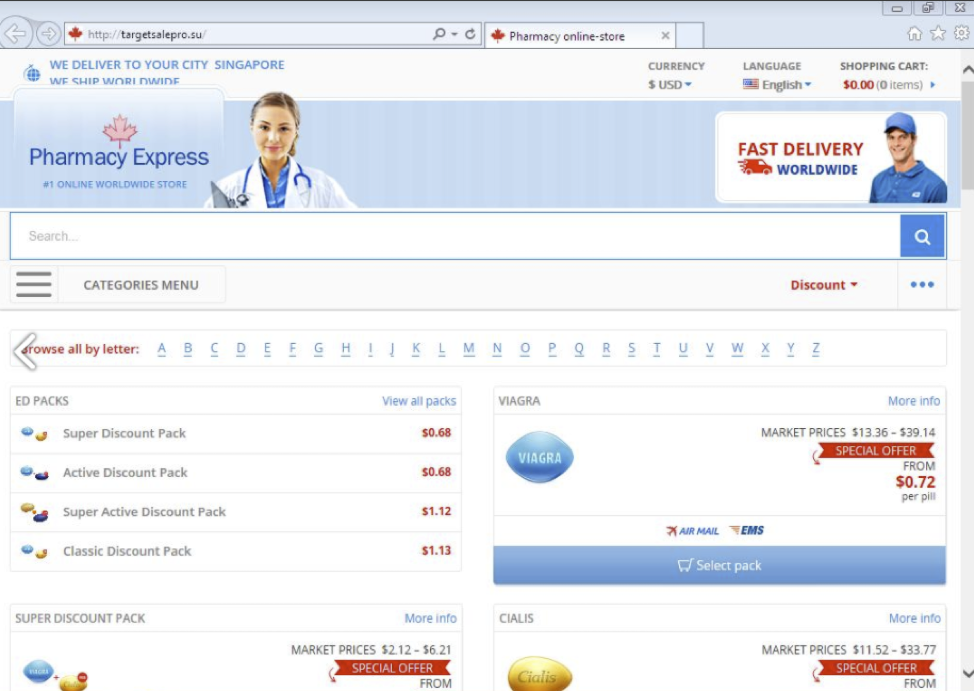Close the Pharmacy online-store tab
Viewport: 974px width, 691px height.
coord(665,35)
